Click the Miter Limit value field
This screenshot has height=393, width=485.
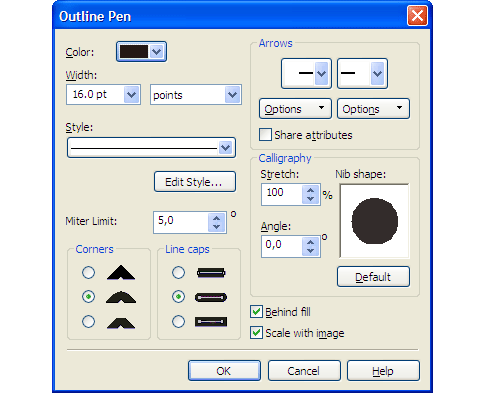click(181, 222)
